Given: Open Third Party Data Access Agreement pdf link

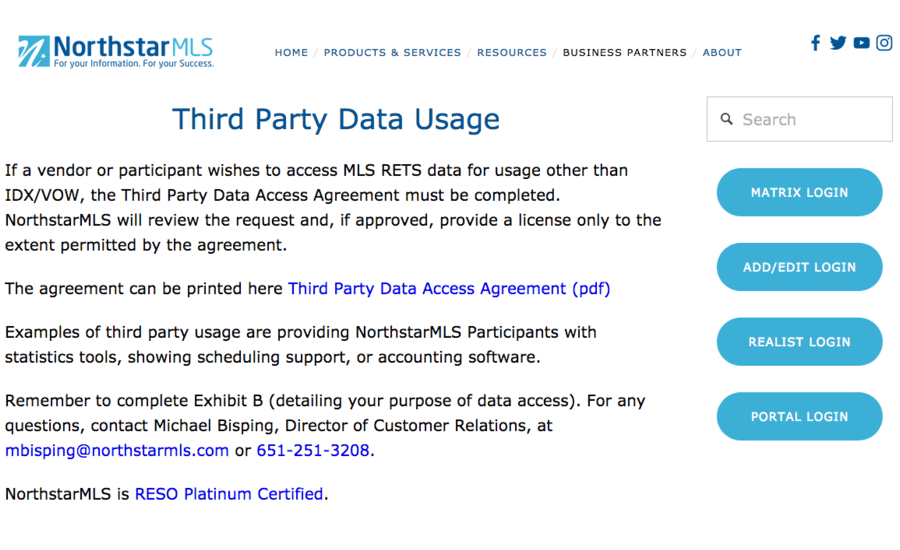Looking at the screenshot, I should pos(449,288).
